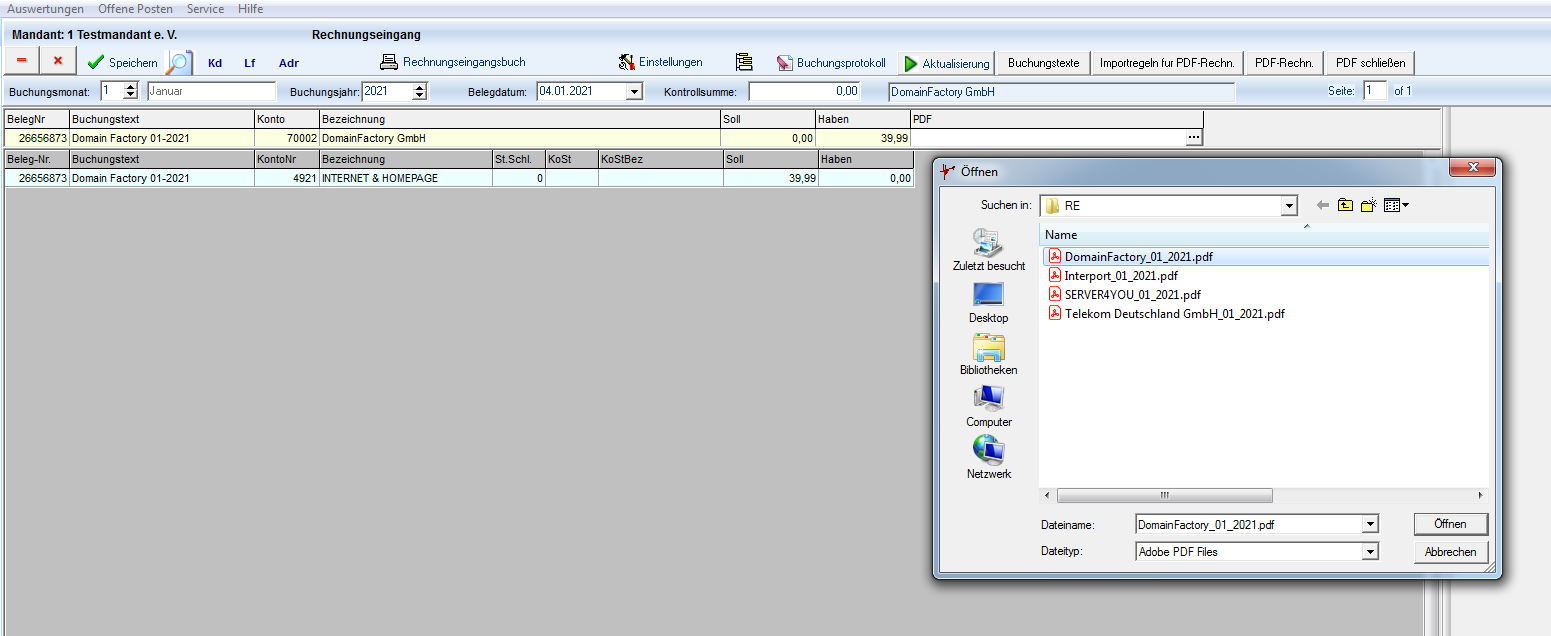Click the St.Schl. column header
The height and width of the screenshot is (636, 1551).
tap(519, 159)
